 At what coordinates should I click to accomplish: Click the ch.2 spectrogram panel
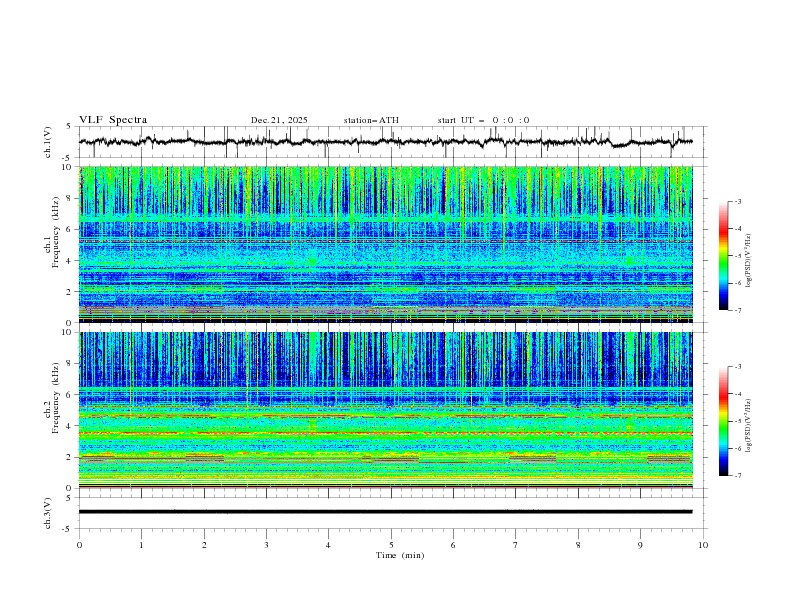[x=385, y=410]
